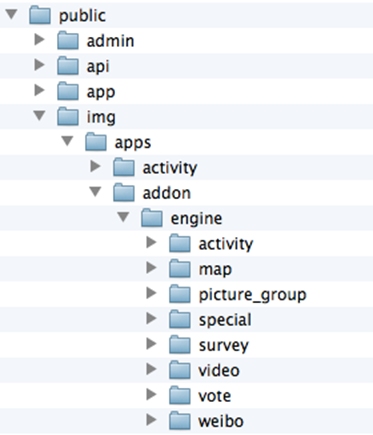The width and height of the screenshot is (373, 435).
Task: Expand activity folder triangle under apps
Action: (96, 166)
